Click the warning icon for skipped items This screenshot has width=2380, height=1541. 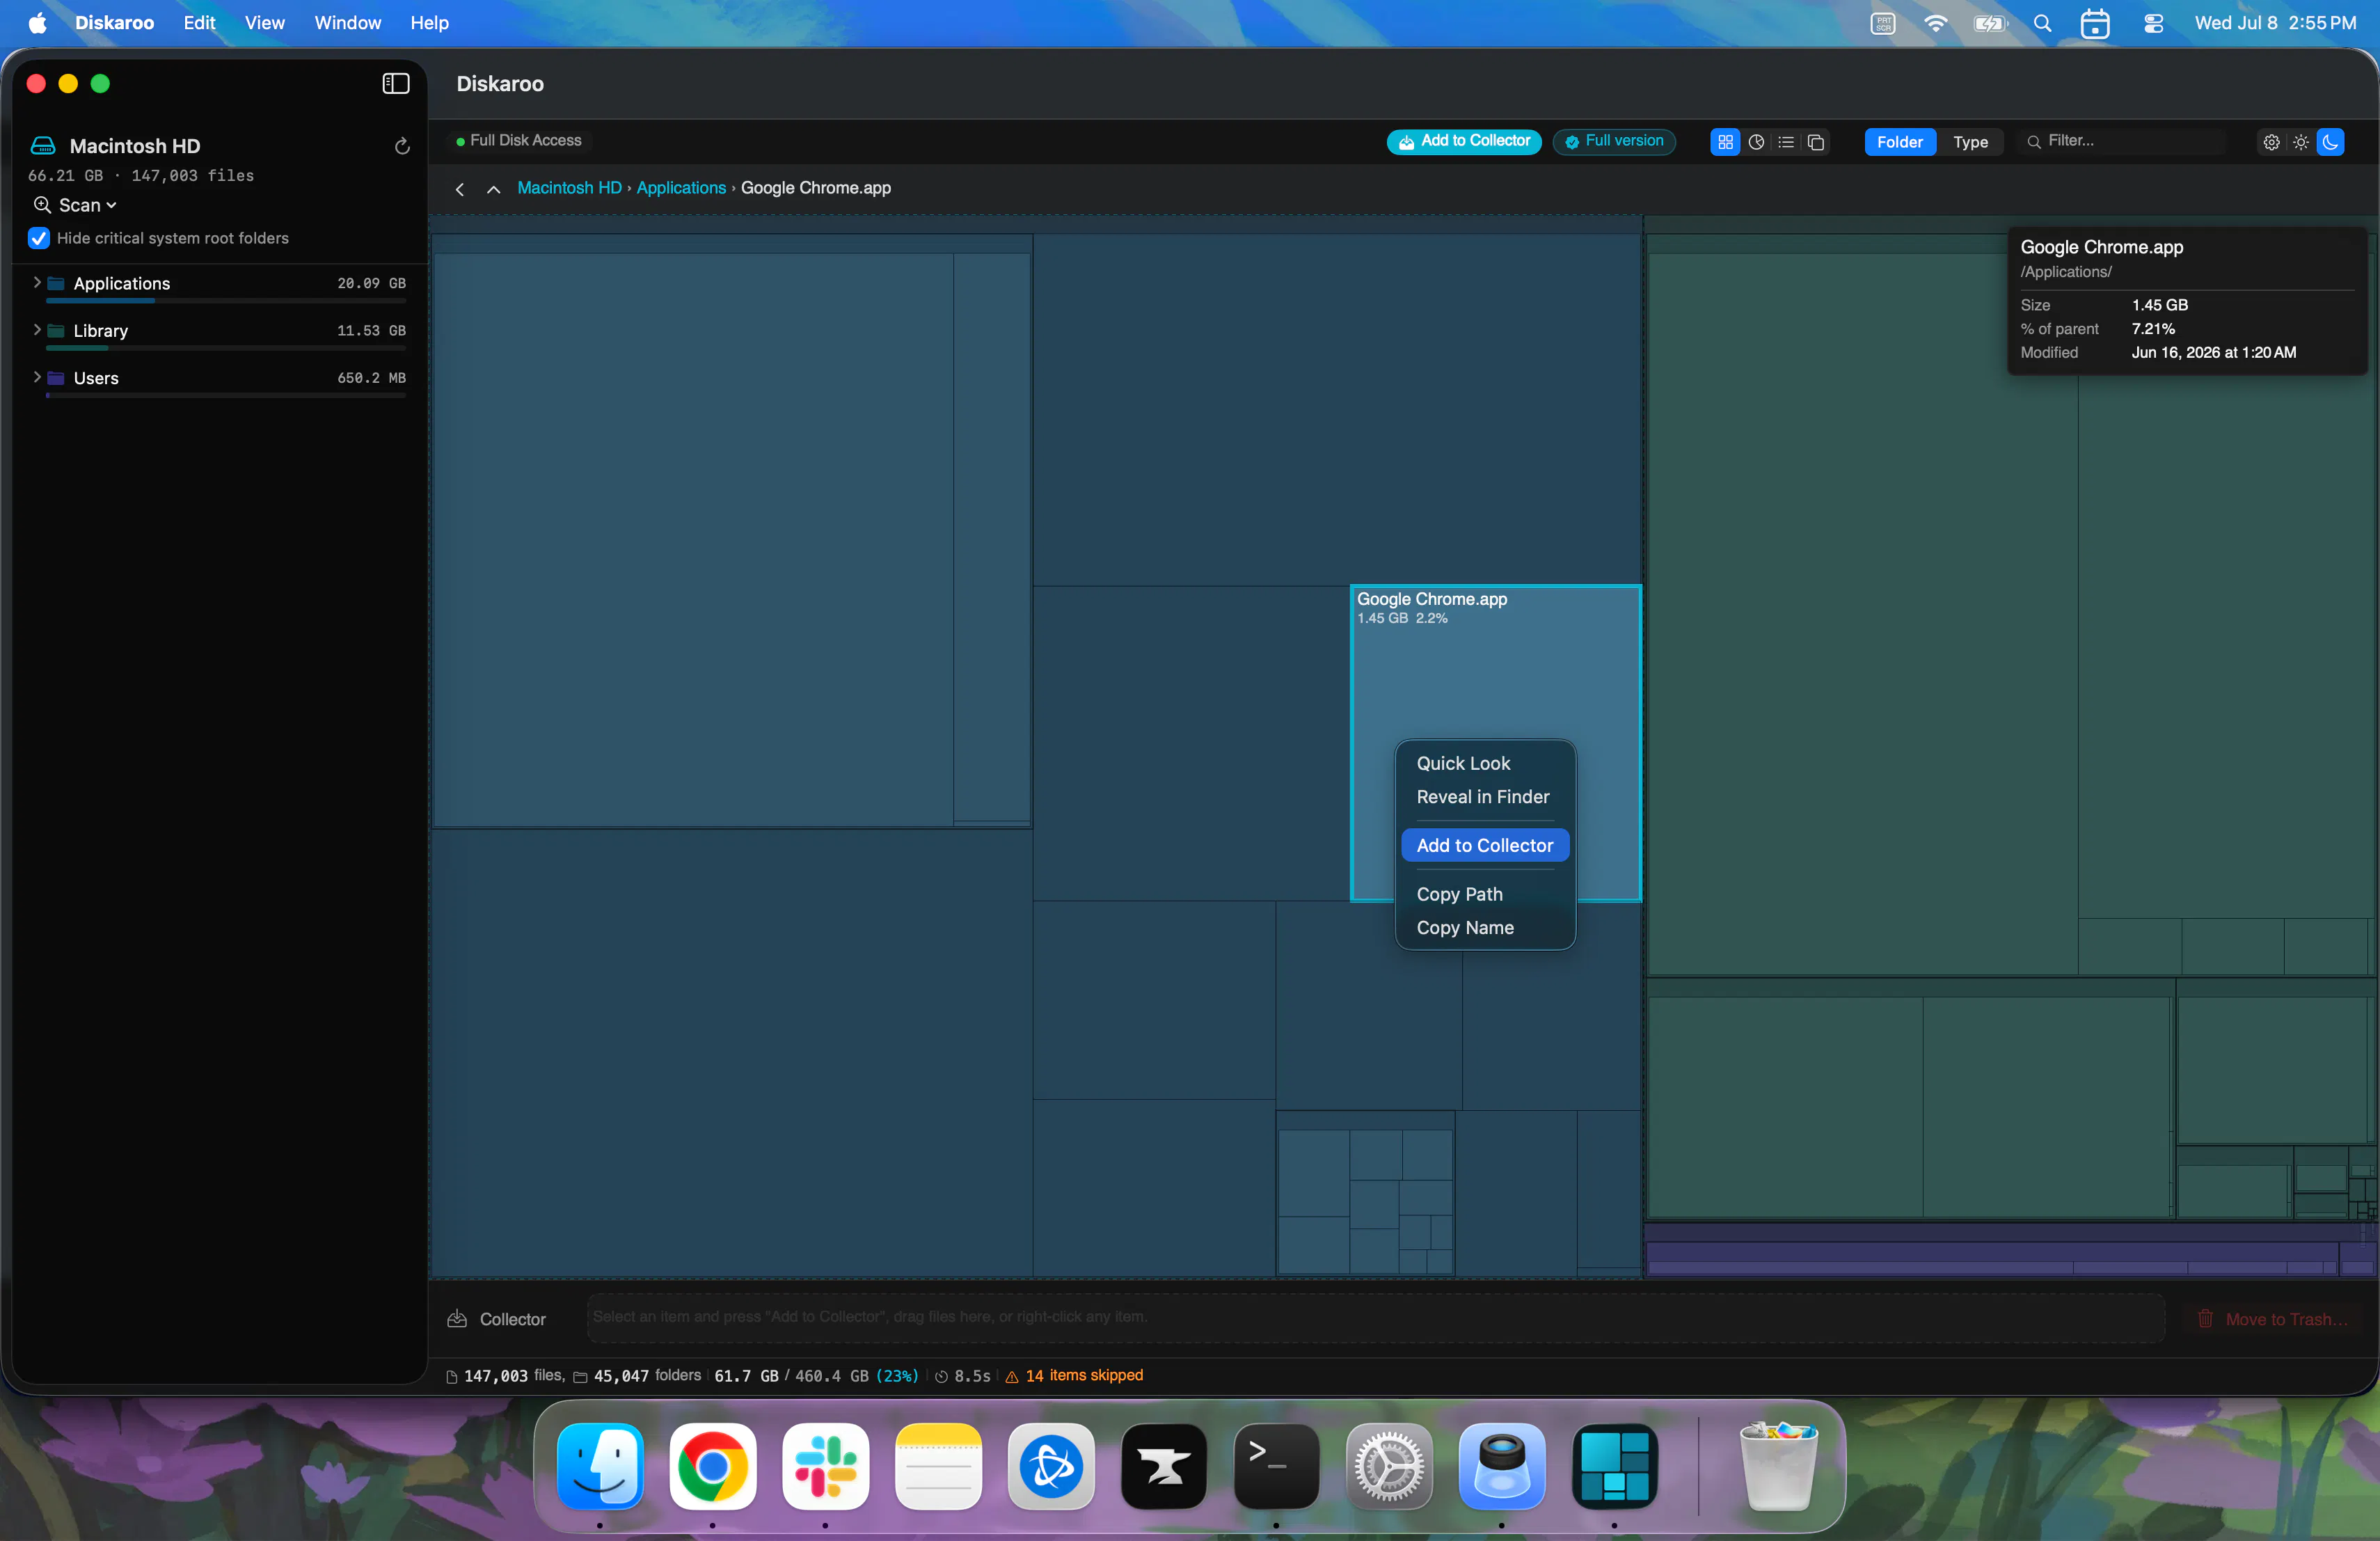(1012, 1377)
